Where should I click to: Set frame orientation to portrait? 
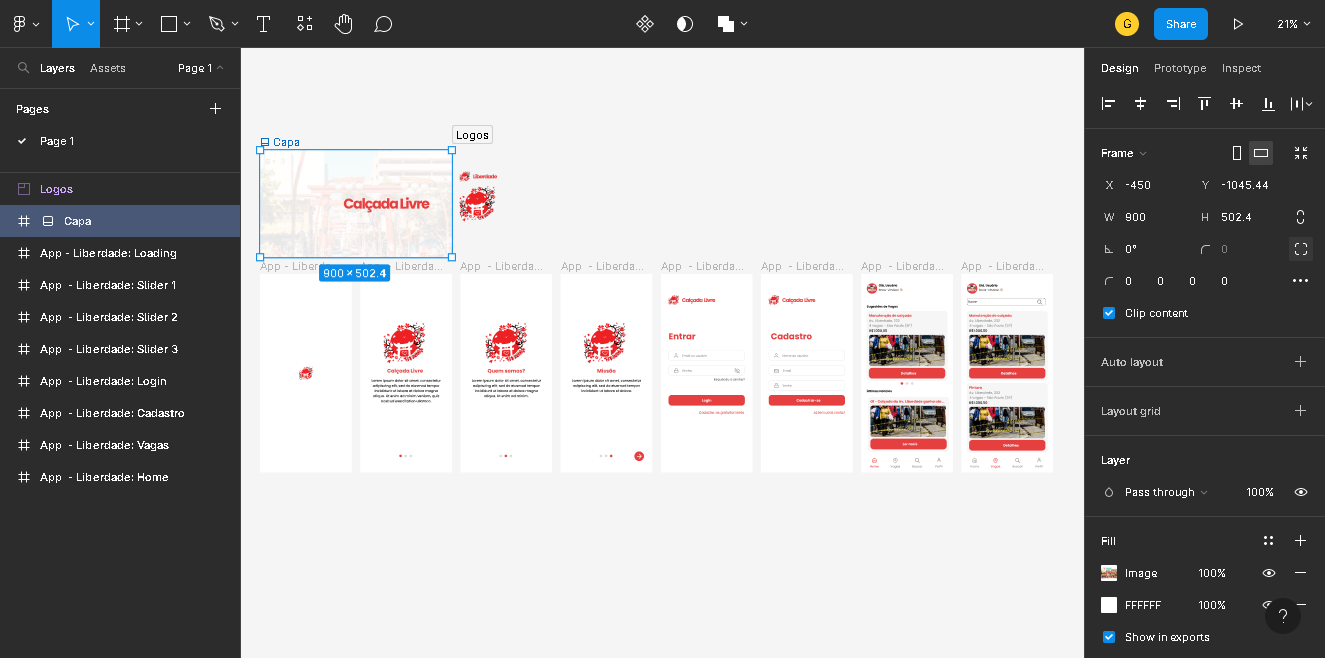pyautogui.click(x=1237, y=153)
